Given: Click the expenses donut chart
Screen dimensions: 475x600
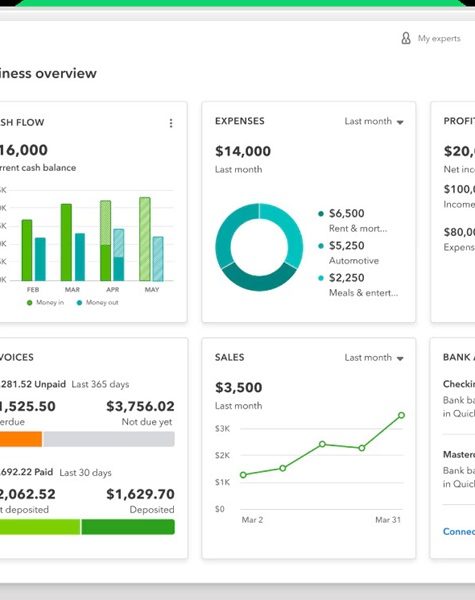Looking at the screenshot, I should click(259, 247).
